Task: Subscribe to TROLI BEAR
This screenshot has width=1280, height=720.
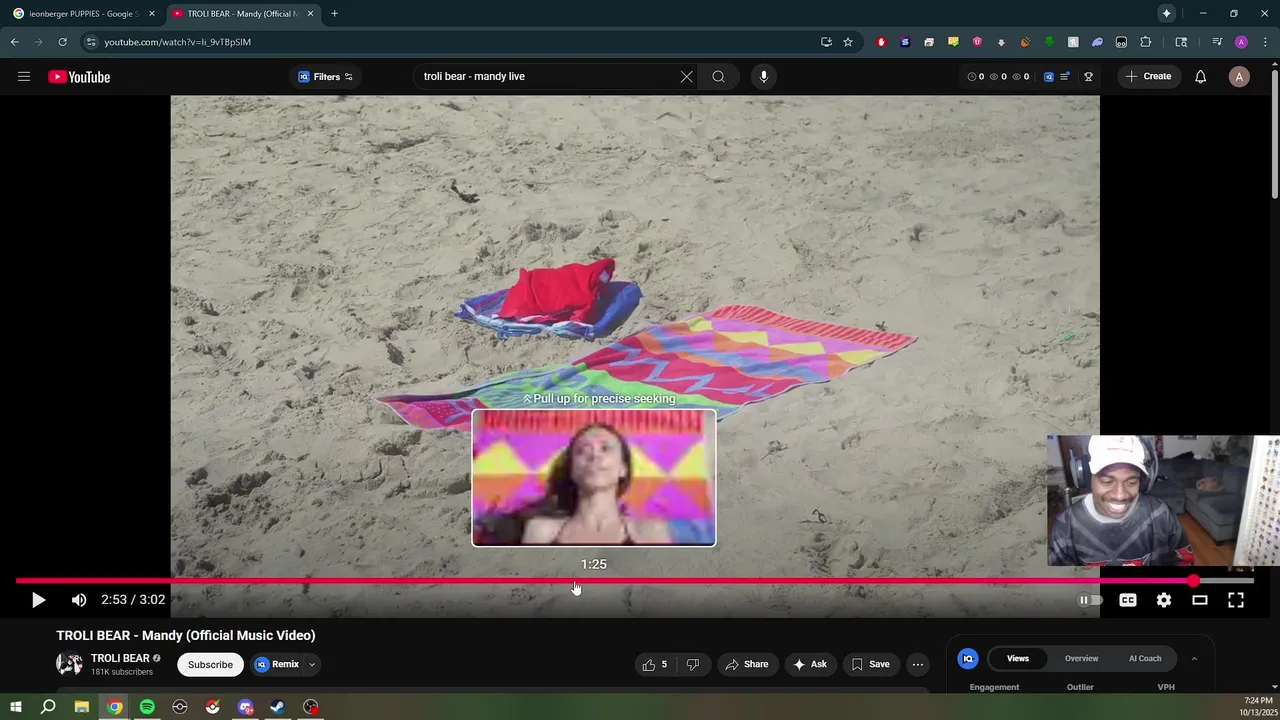Action: coord(210,664)
